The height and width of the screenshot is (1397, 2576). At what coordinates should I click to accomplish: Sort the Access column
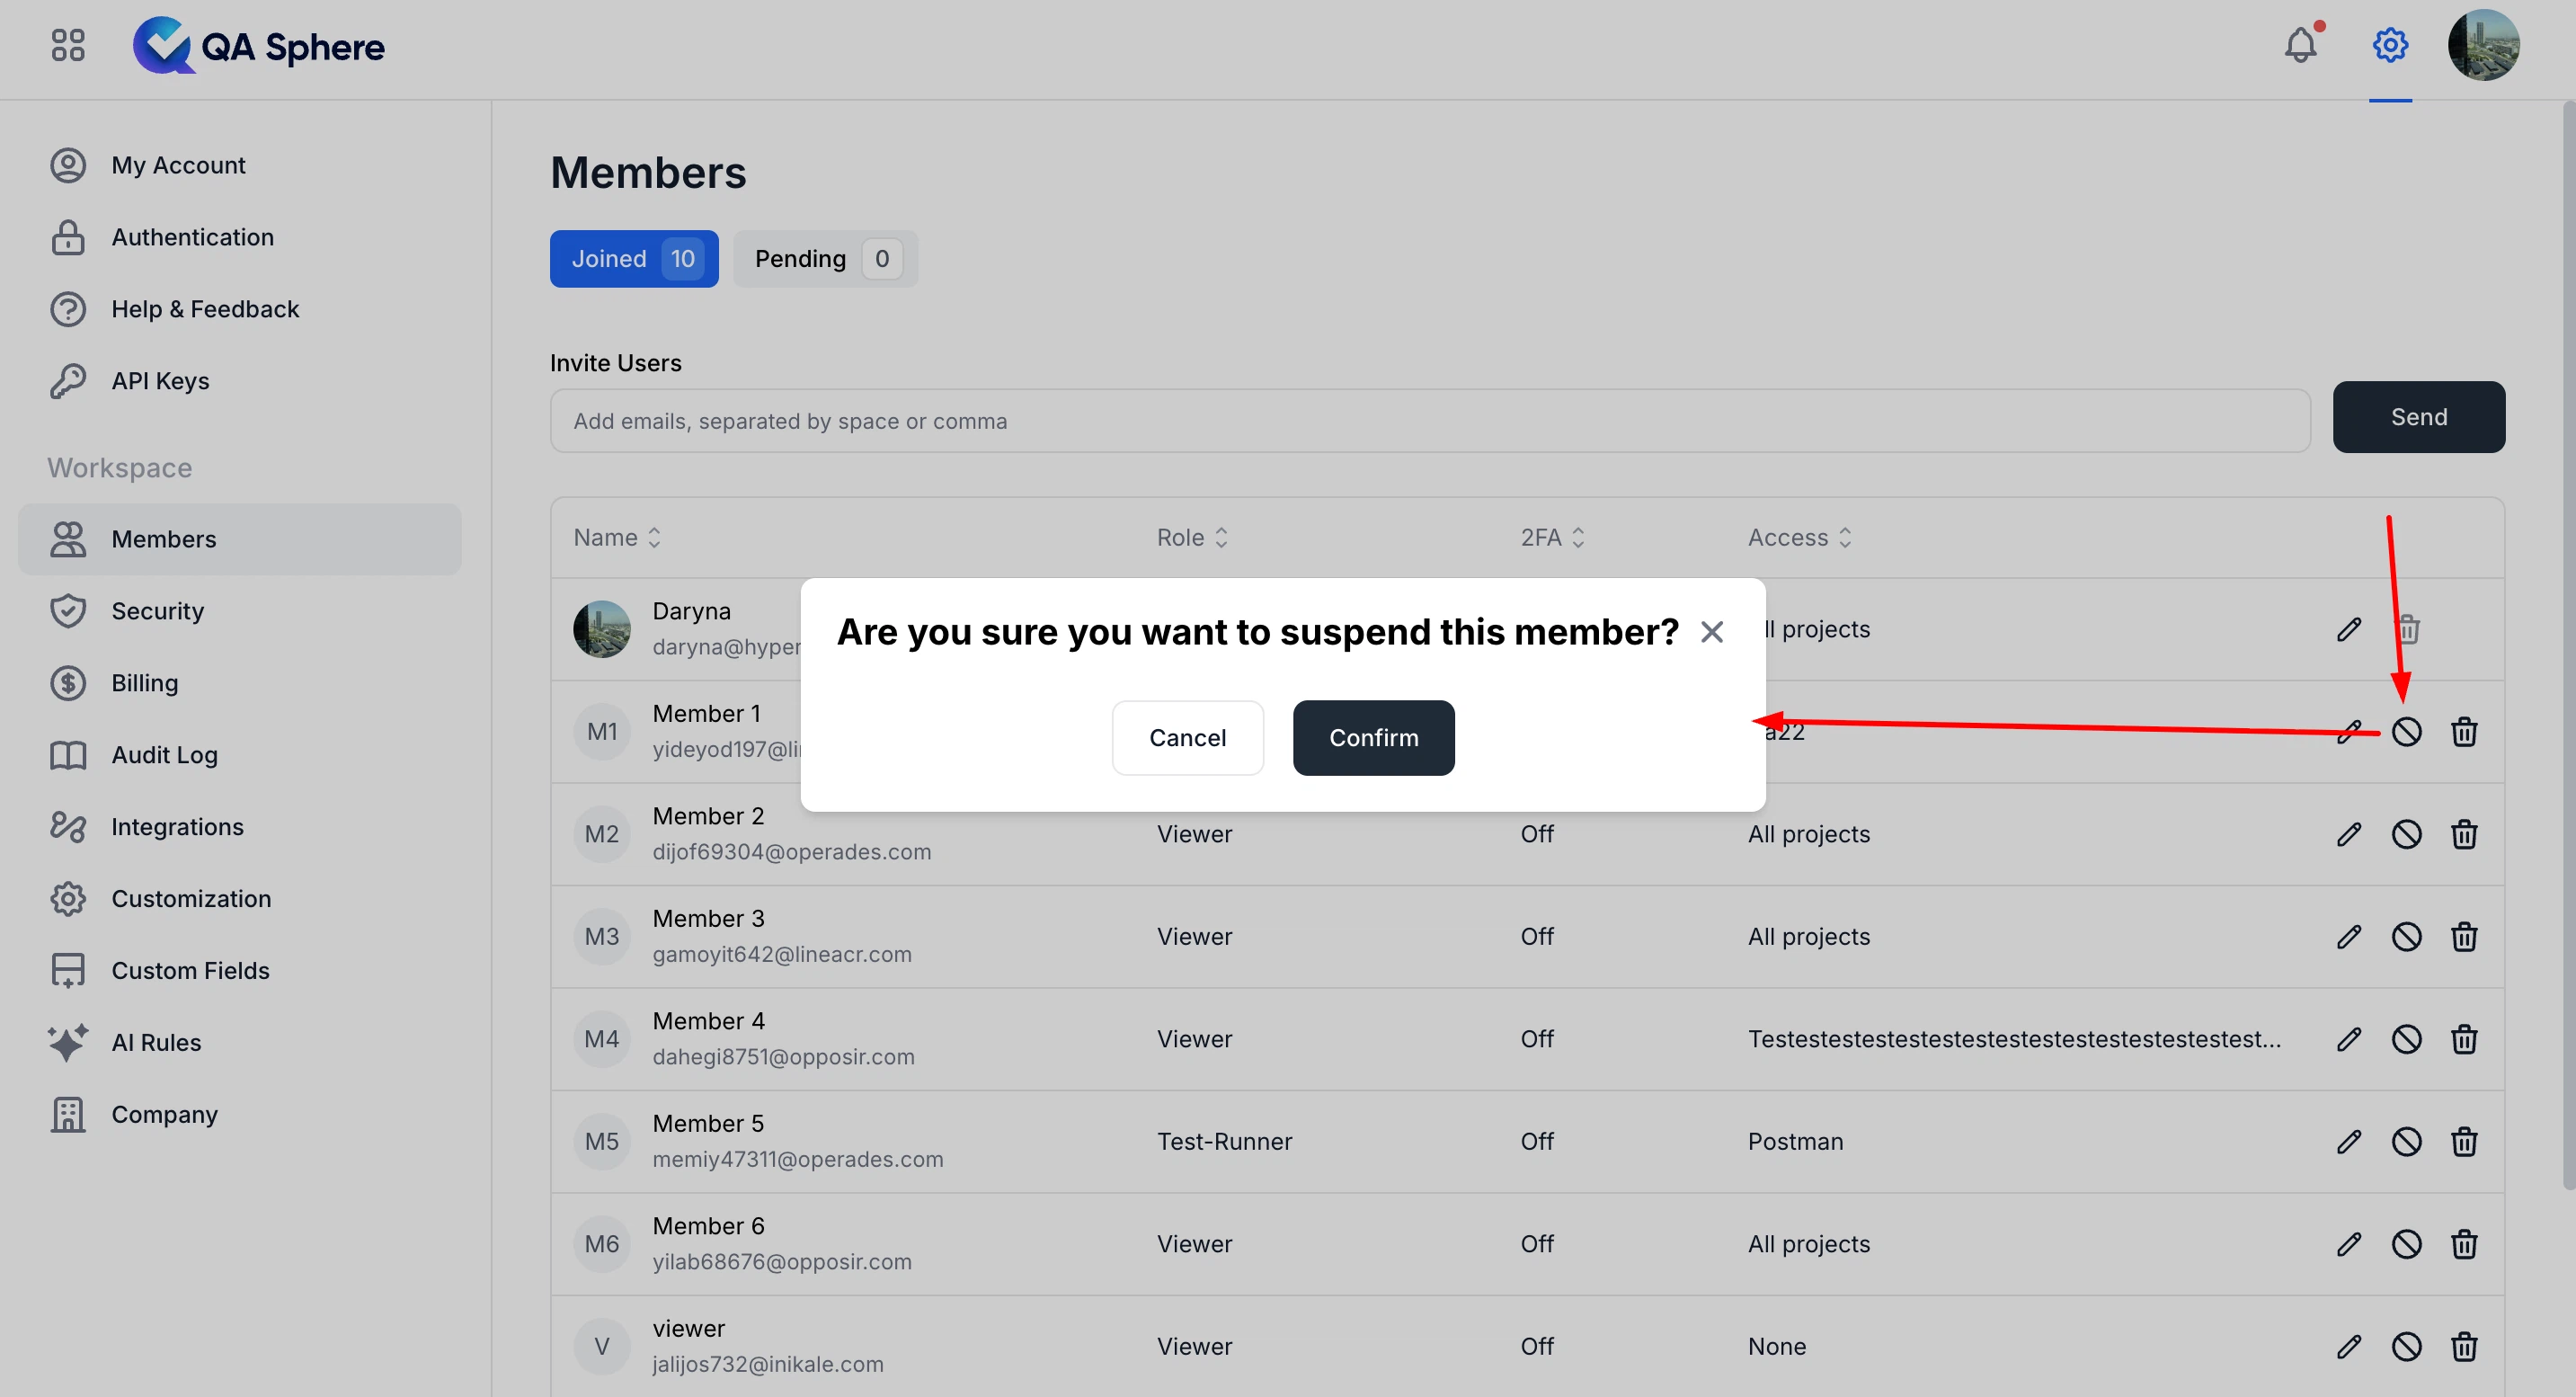pos(1797,537)
